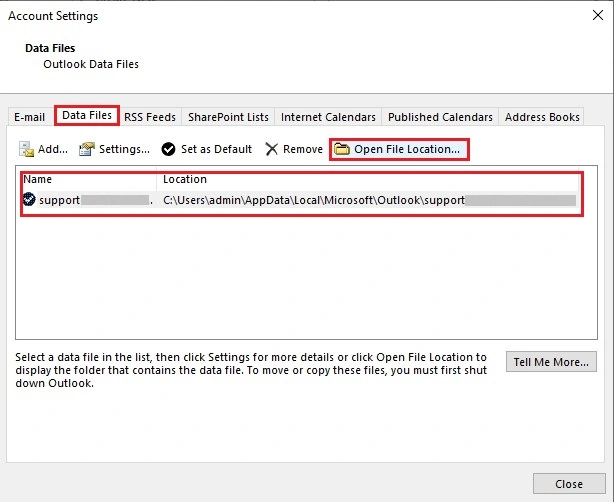The width and height of the screenshot is (614, 502).
Task: Click the Close button
Action: coord(568,484)
